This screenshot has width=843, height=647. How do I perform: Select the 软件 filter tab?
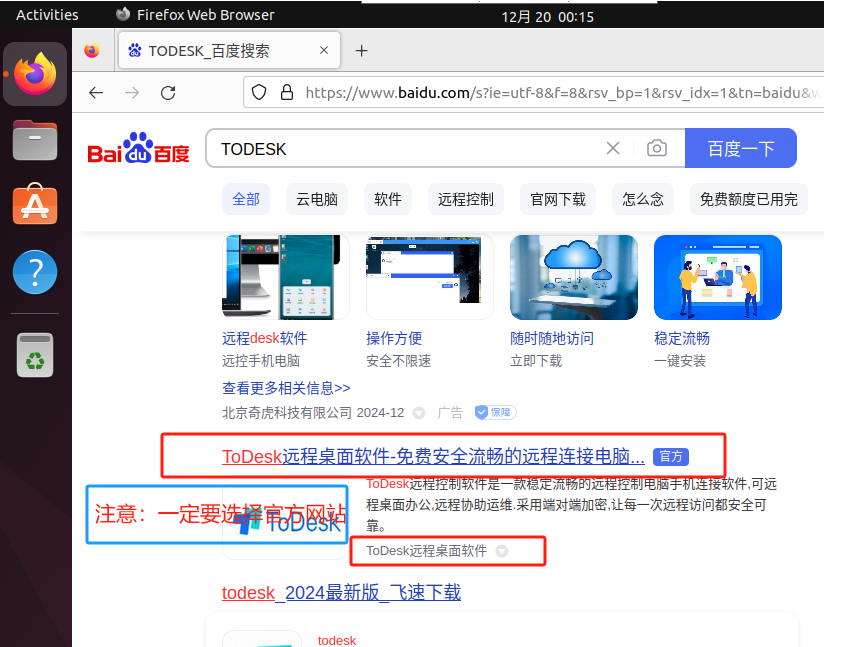[388, 200]
